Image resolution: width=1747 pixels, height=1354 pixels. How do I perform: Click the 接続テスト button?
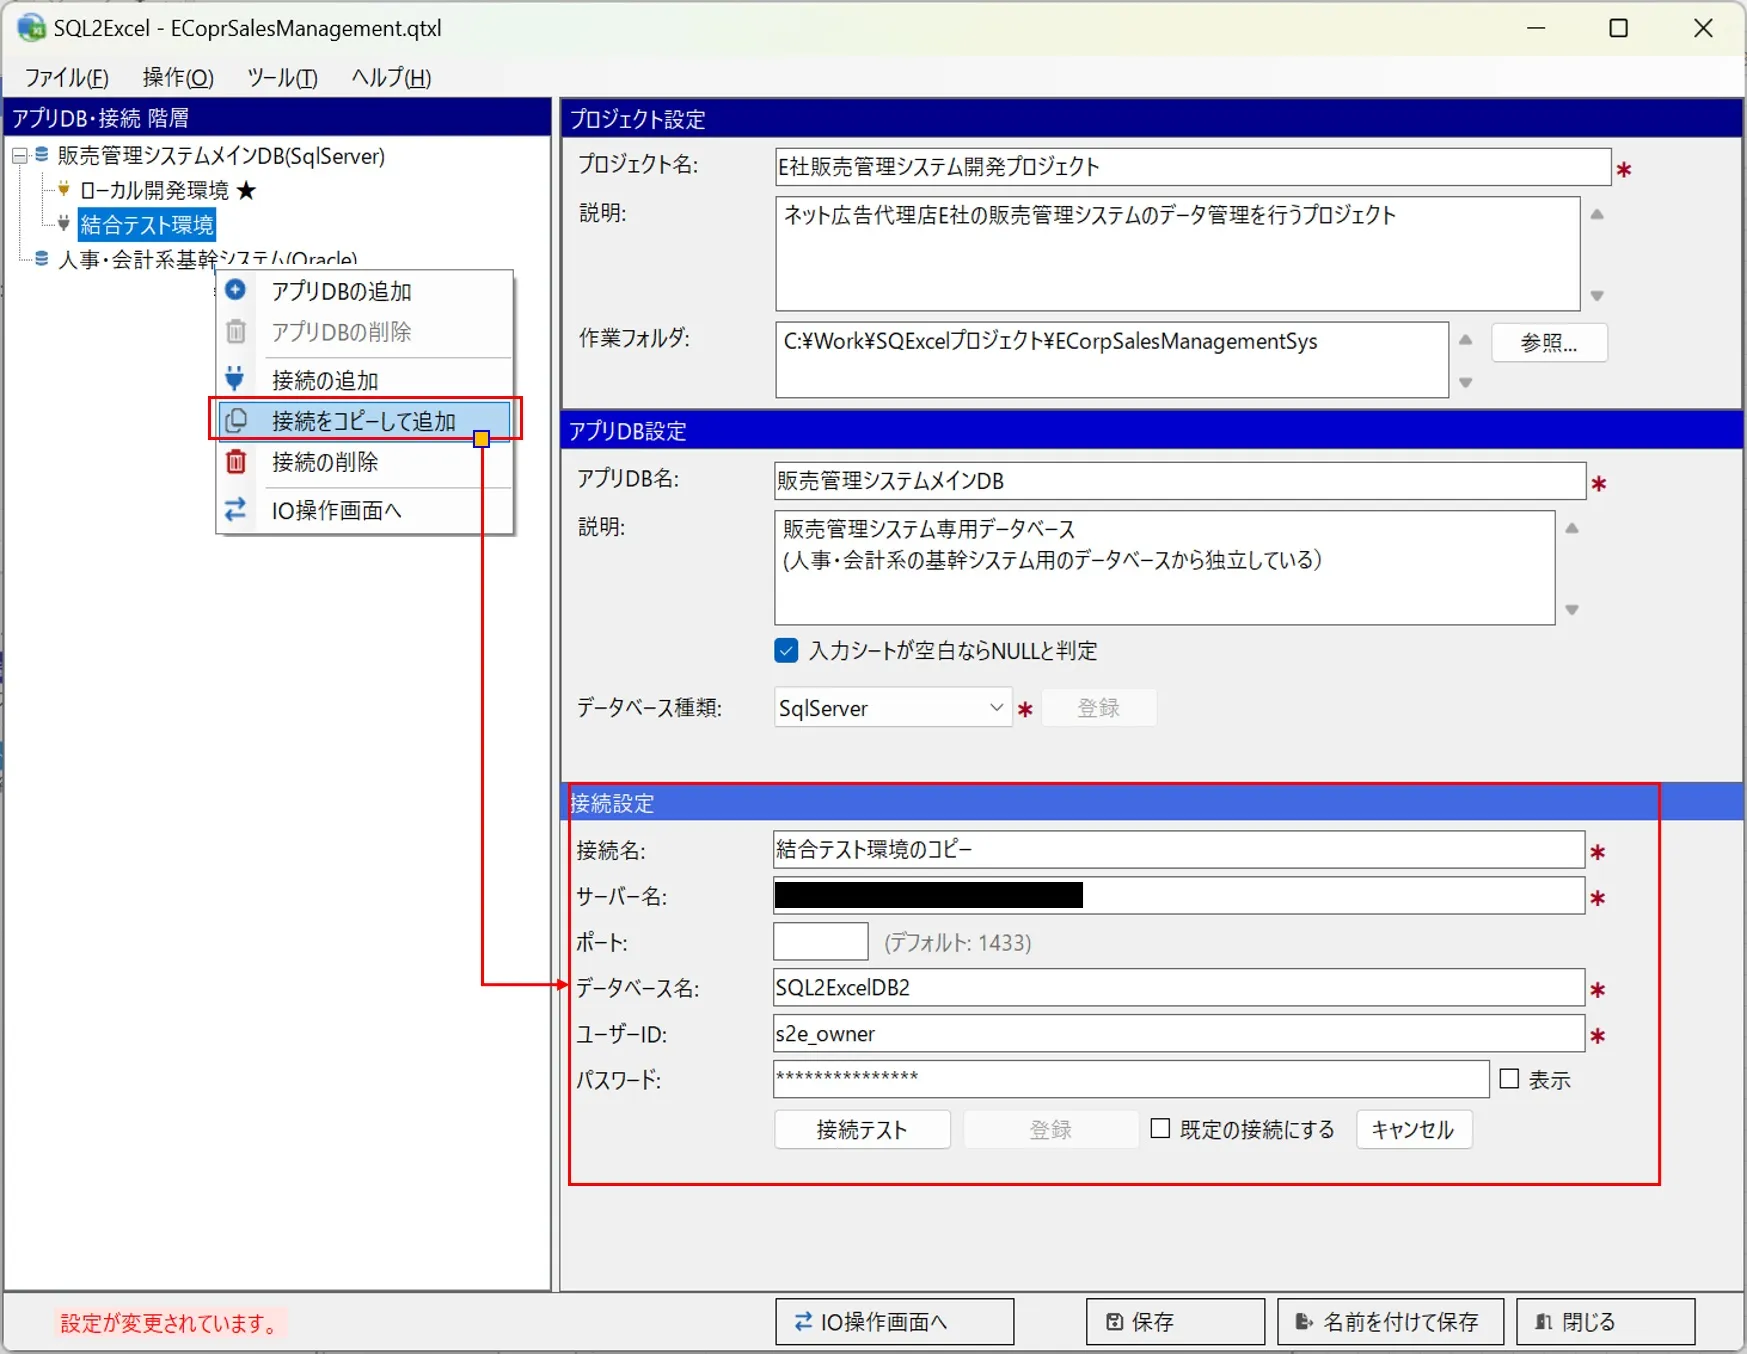coord(862,1130)
